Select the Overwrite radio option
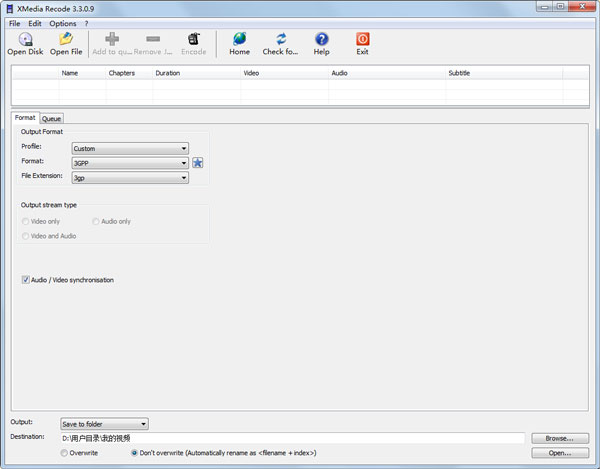Image resolution: width=600 pixels, height=469 pixels. pos(64,453)
